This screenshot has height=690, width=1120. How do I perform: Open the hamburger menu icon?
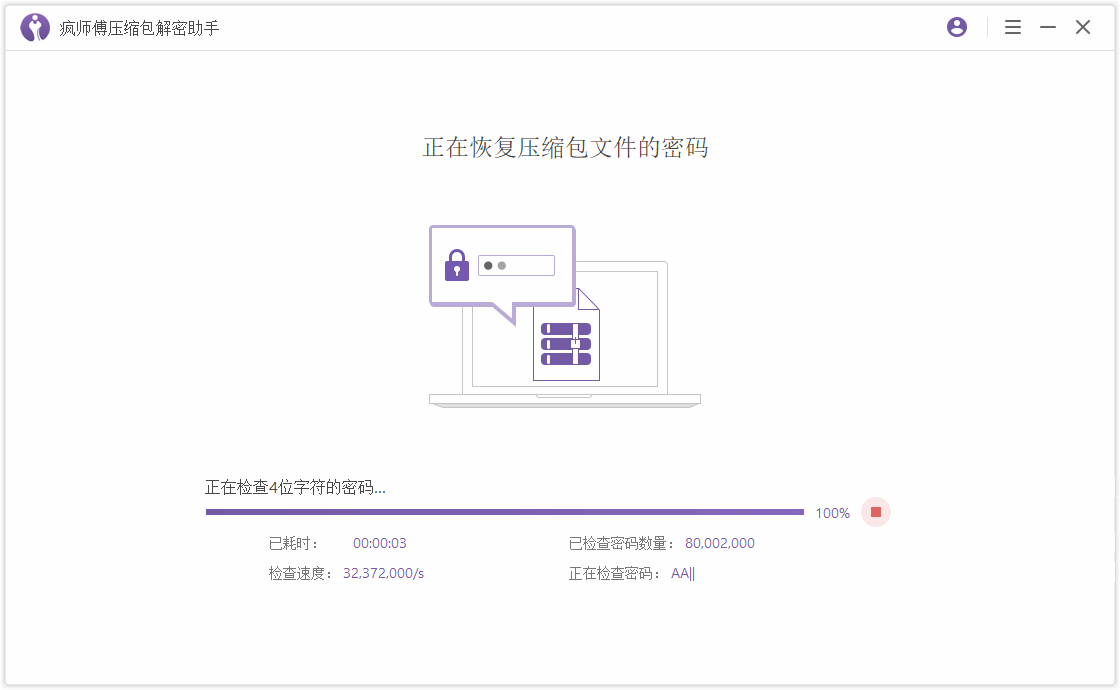pos(1013,27)
